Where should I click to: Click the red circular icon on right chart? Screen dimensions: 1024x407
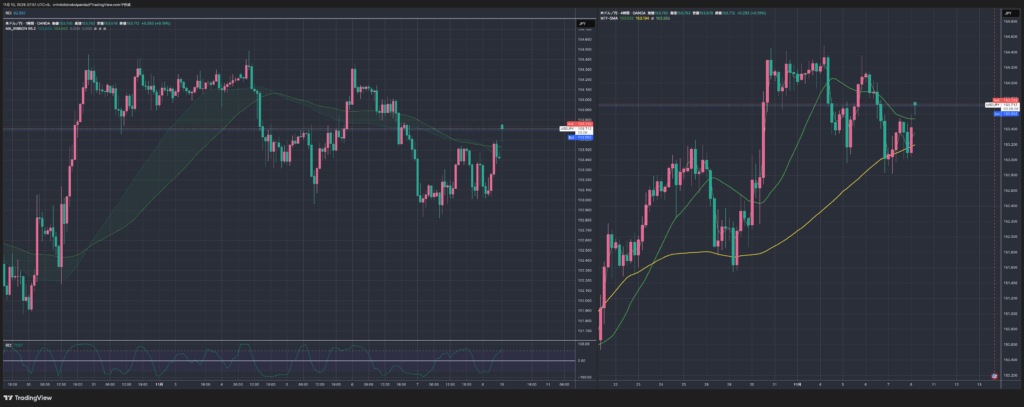993,375
